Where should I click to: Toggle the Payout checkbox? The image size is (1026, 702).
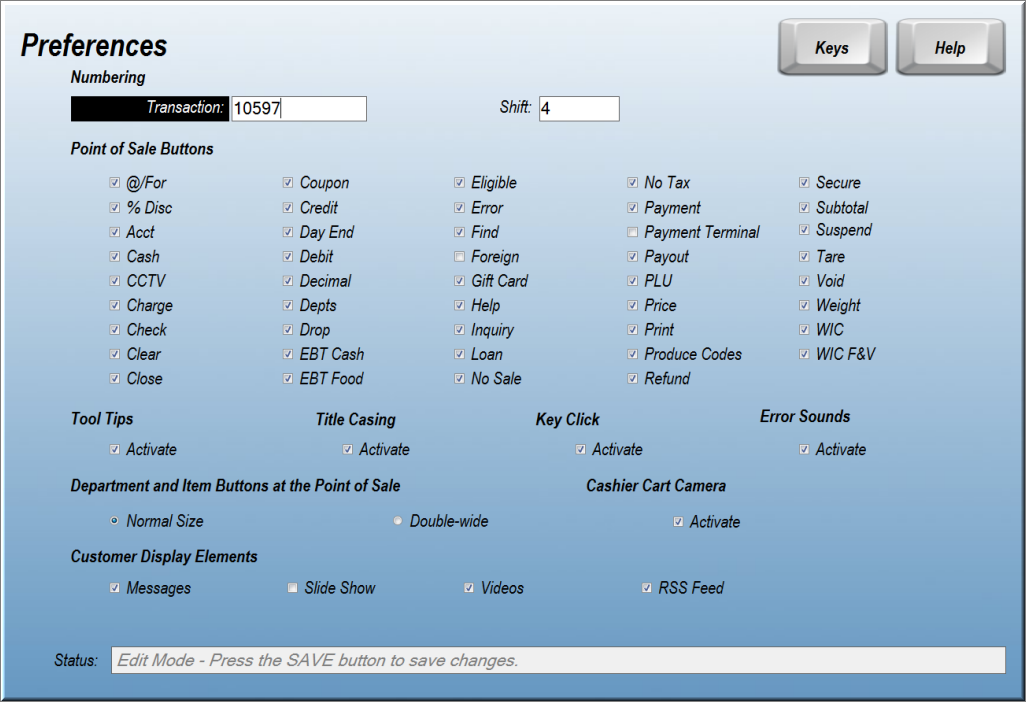coord(633,256)
